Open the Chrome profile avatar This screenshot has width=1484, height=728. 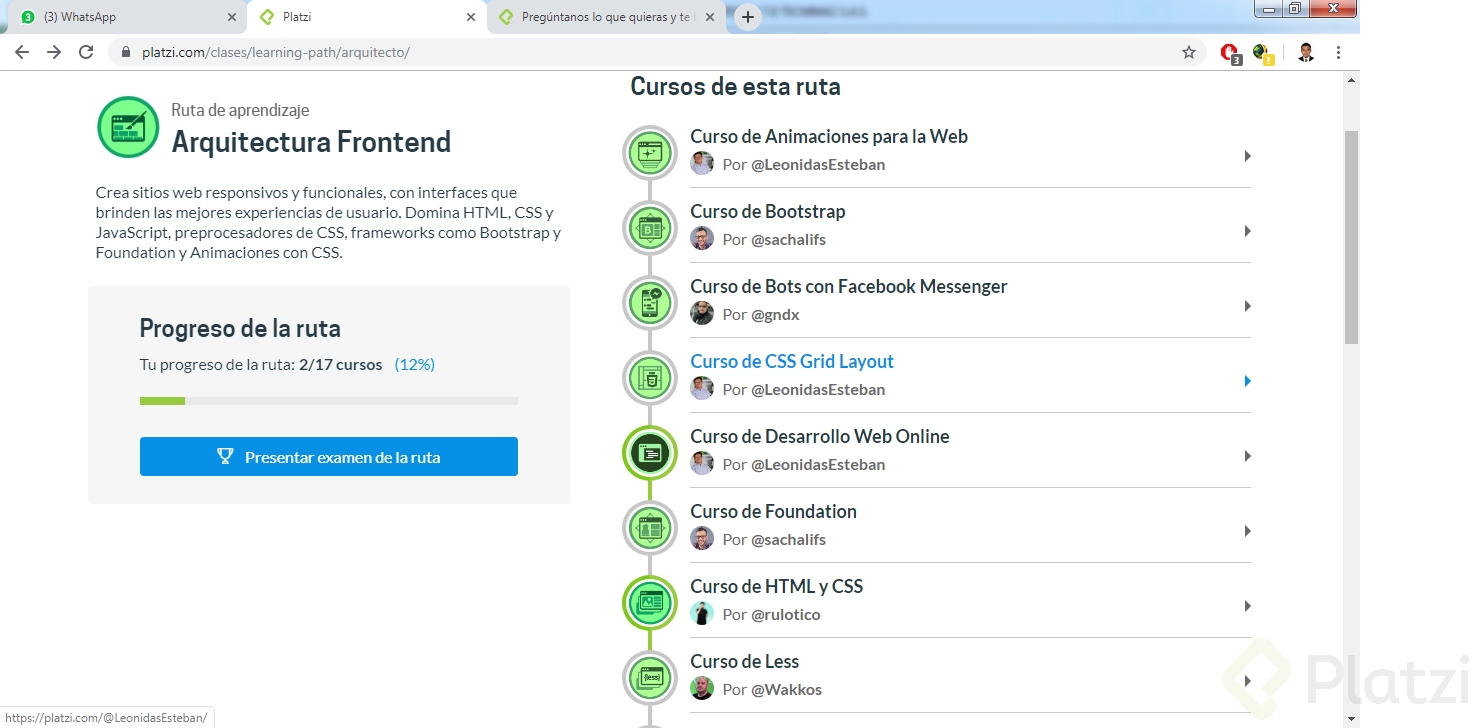[x=1306, y=52]
